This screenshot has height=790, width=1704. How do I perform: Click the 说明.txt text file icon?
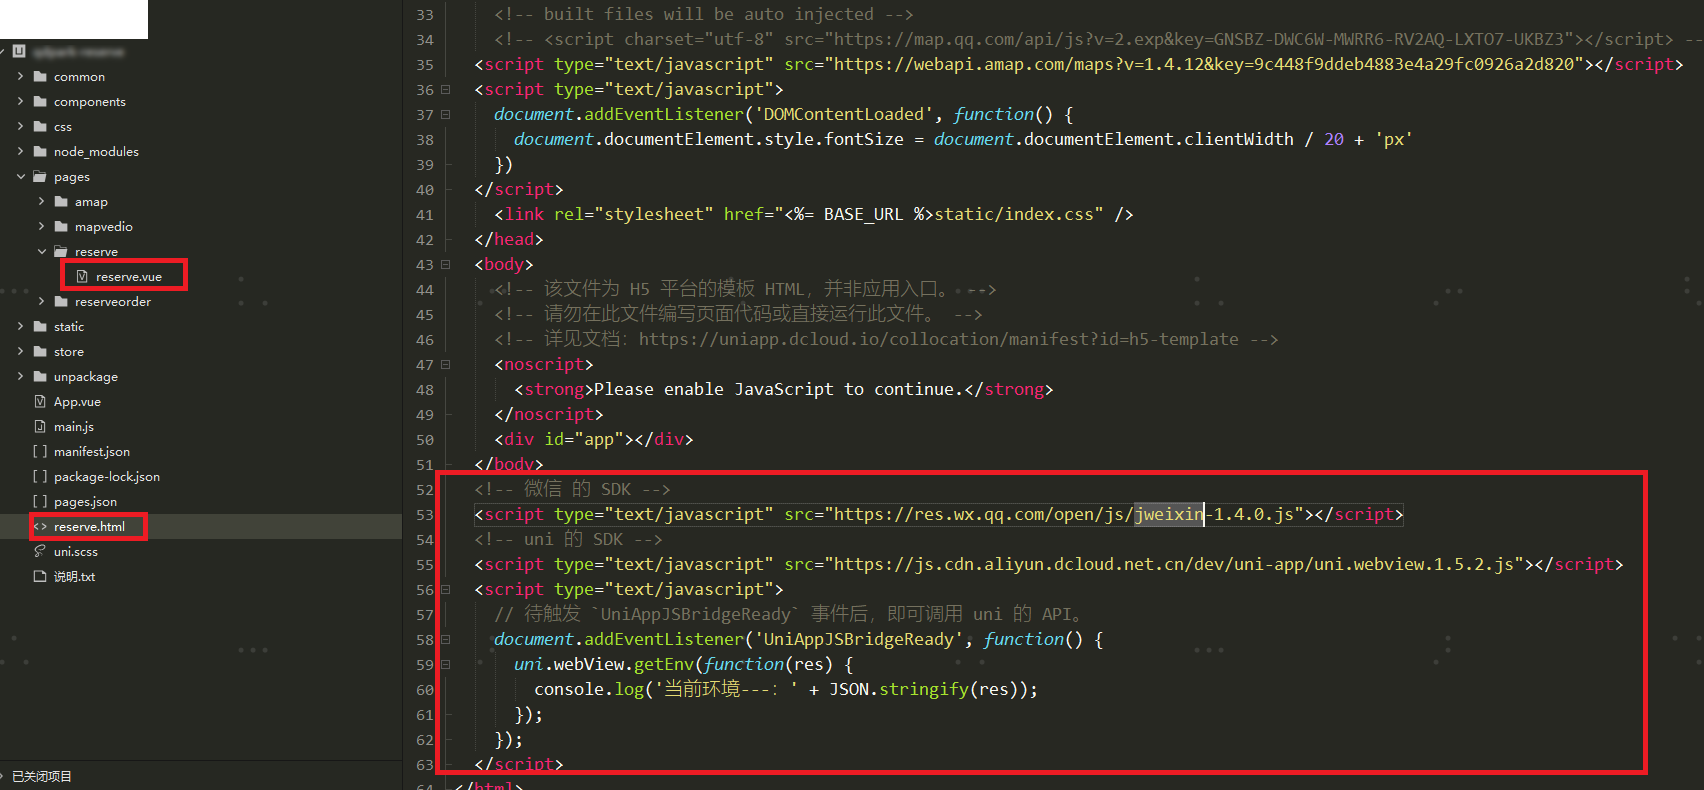coord(40,576)
